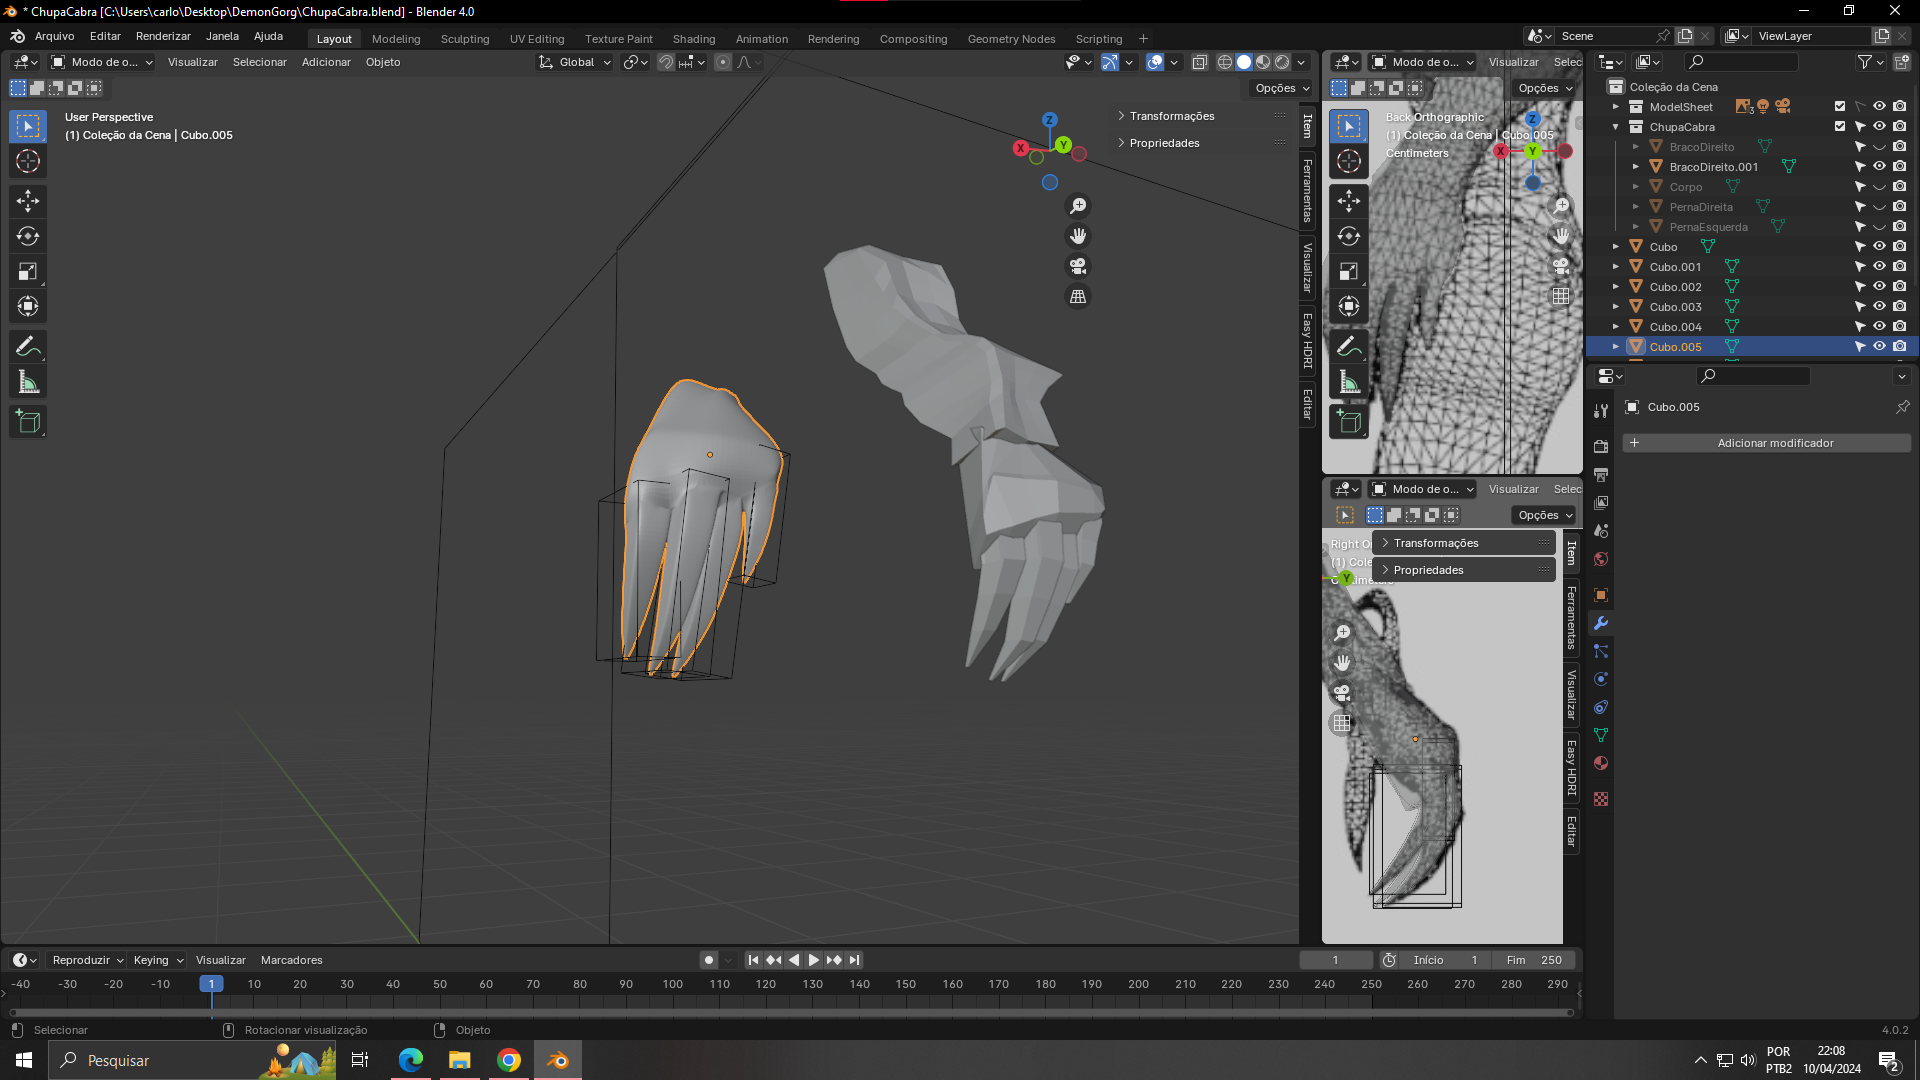Toggle the X-ray view button
Screen dimensions: 1920x1080
tap(1199, 62)
